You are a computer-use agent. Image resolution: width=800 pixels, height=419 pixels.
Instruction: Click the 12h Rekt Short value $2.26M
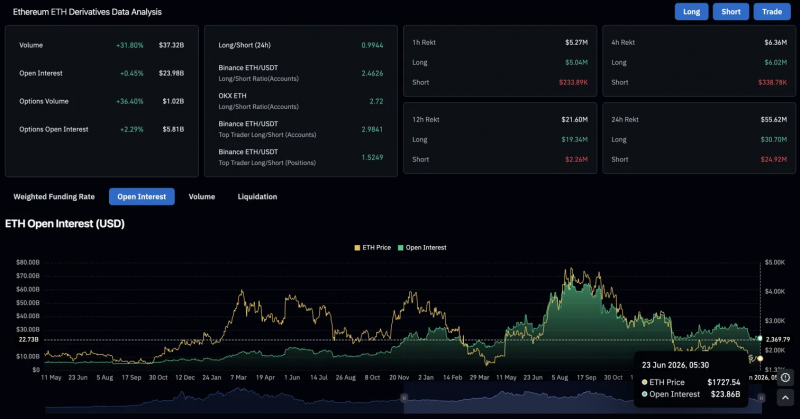click(577, 159)
